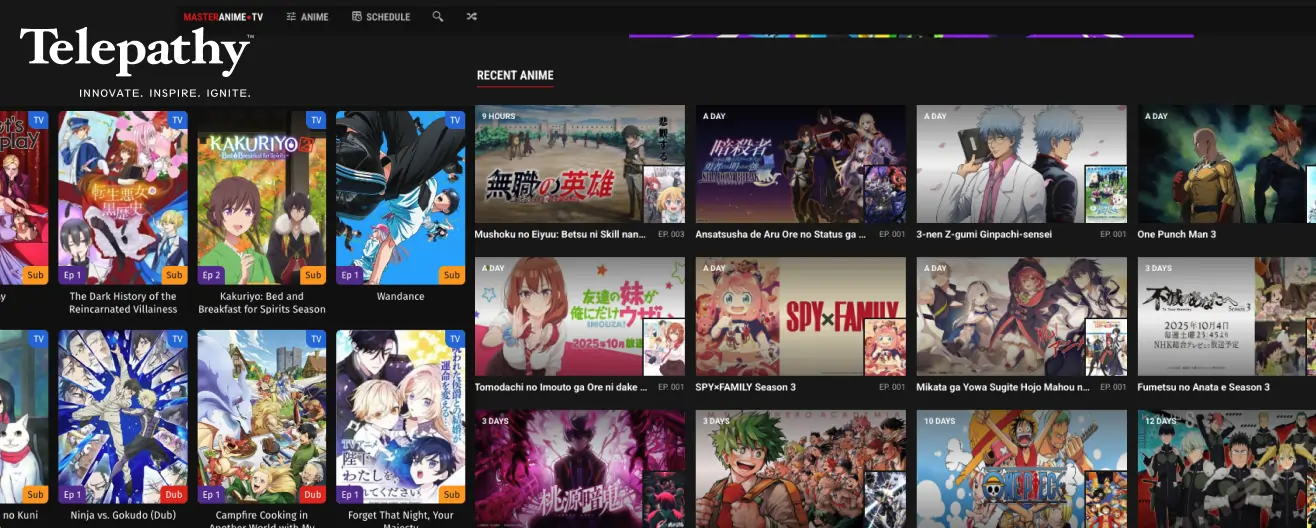Open the Wandance title link
The image size is (1316, 528).
[400, 297]
